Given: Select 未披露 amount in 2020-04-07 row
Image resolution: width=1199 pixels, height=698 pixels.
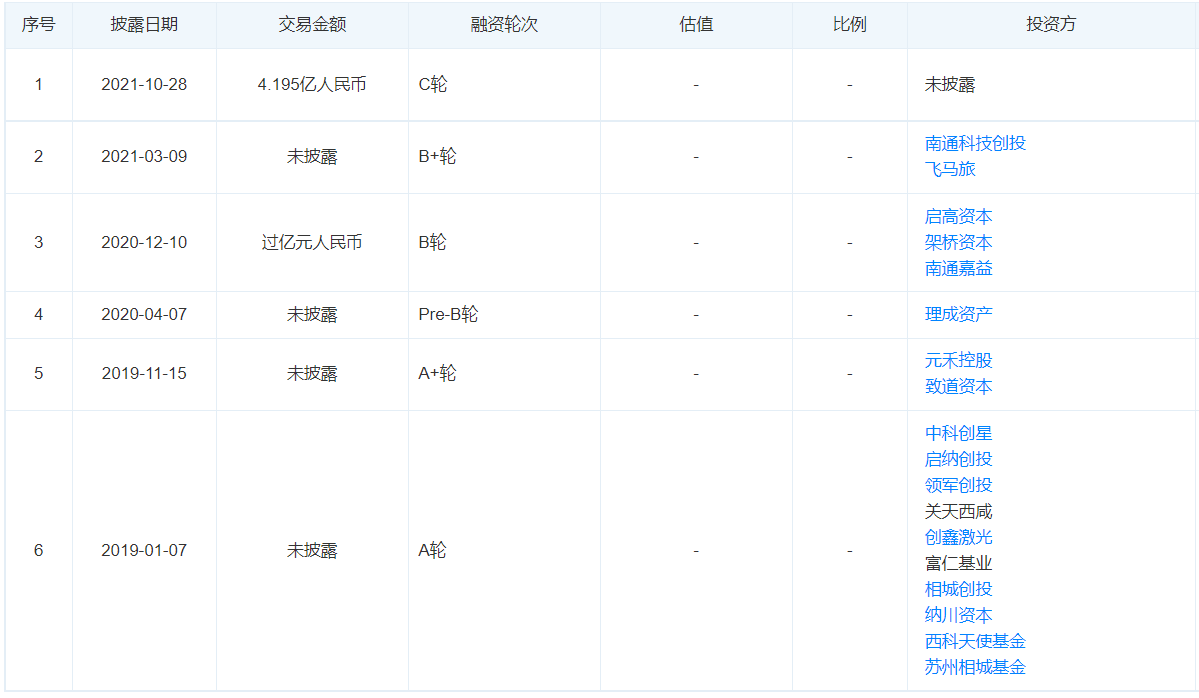Looking at the screenshot, I should (x=312, y=314).
